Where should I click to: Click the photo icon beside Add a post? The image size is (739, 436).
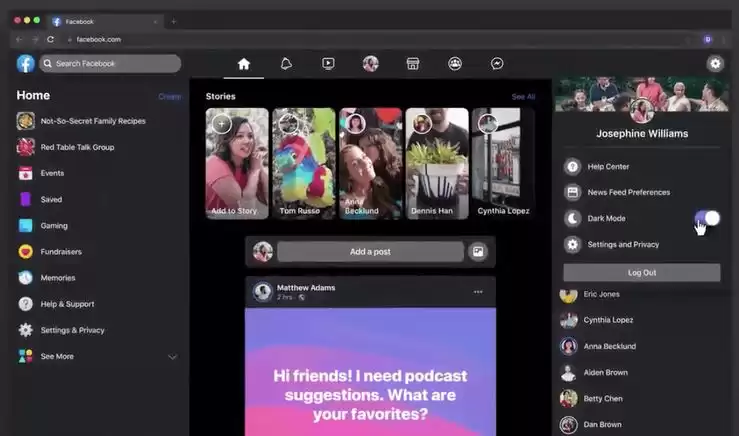(x=478, y=252)
